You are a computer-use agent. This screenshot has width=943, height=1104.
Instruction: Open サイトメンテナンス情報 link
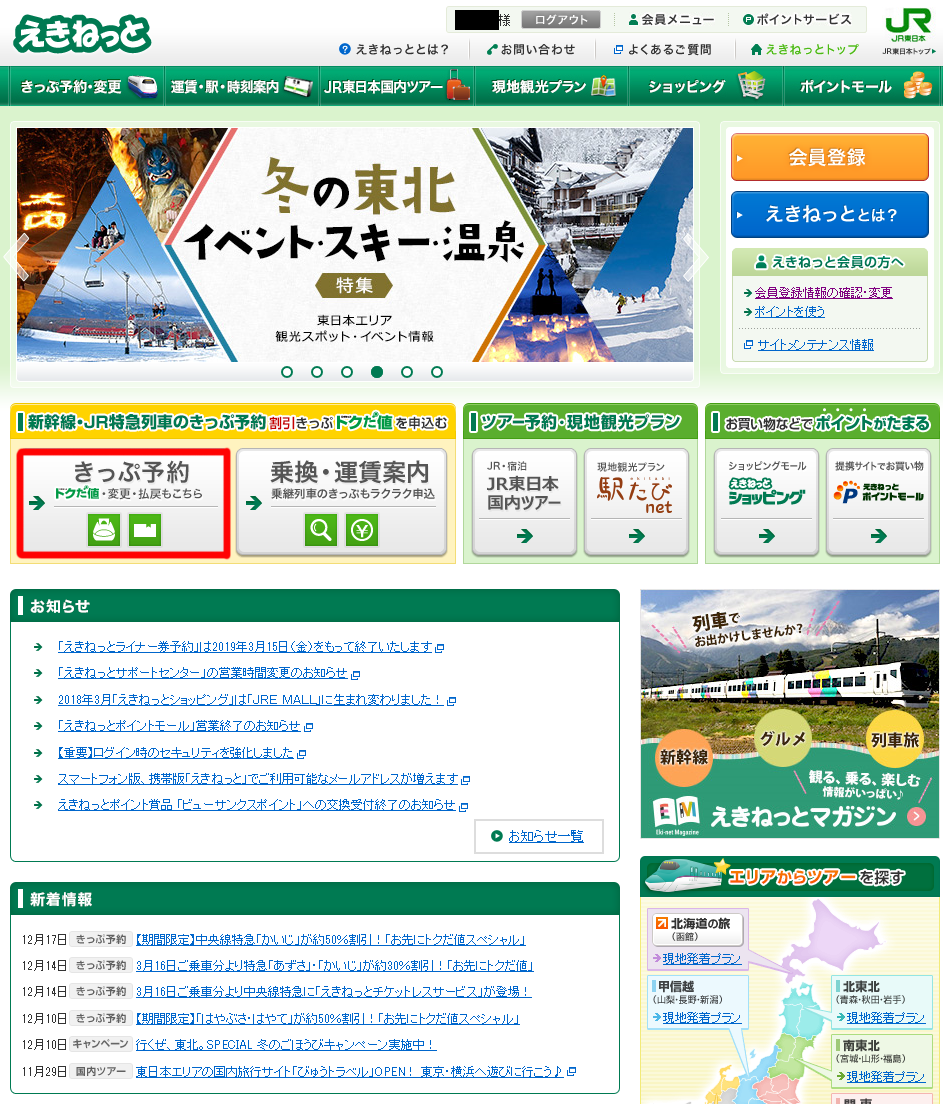(816, 344)
